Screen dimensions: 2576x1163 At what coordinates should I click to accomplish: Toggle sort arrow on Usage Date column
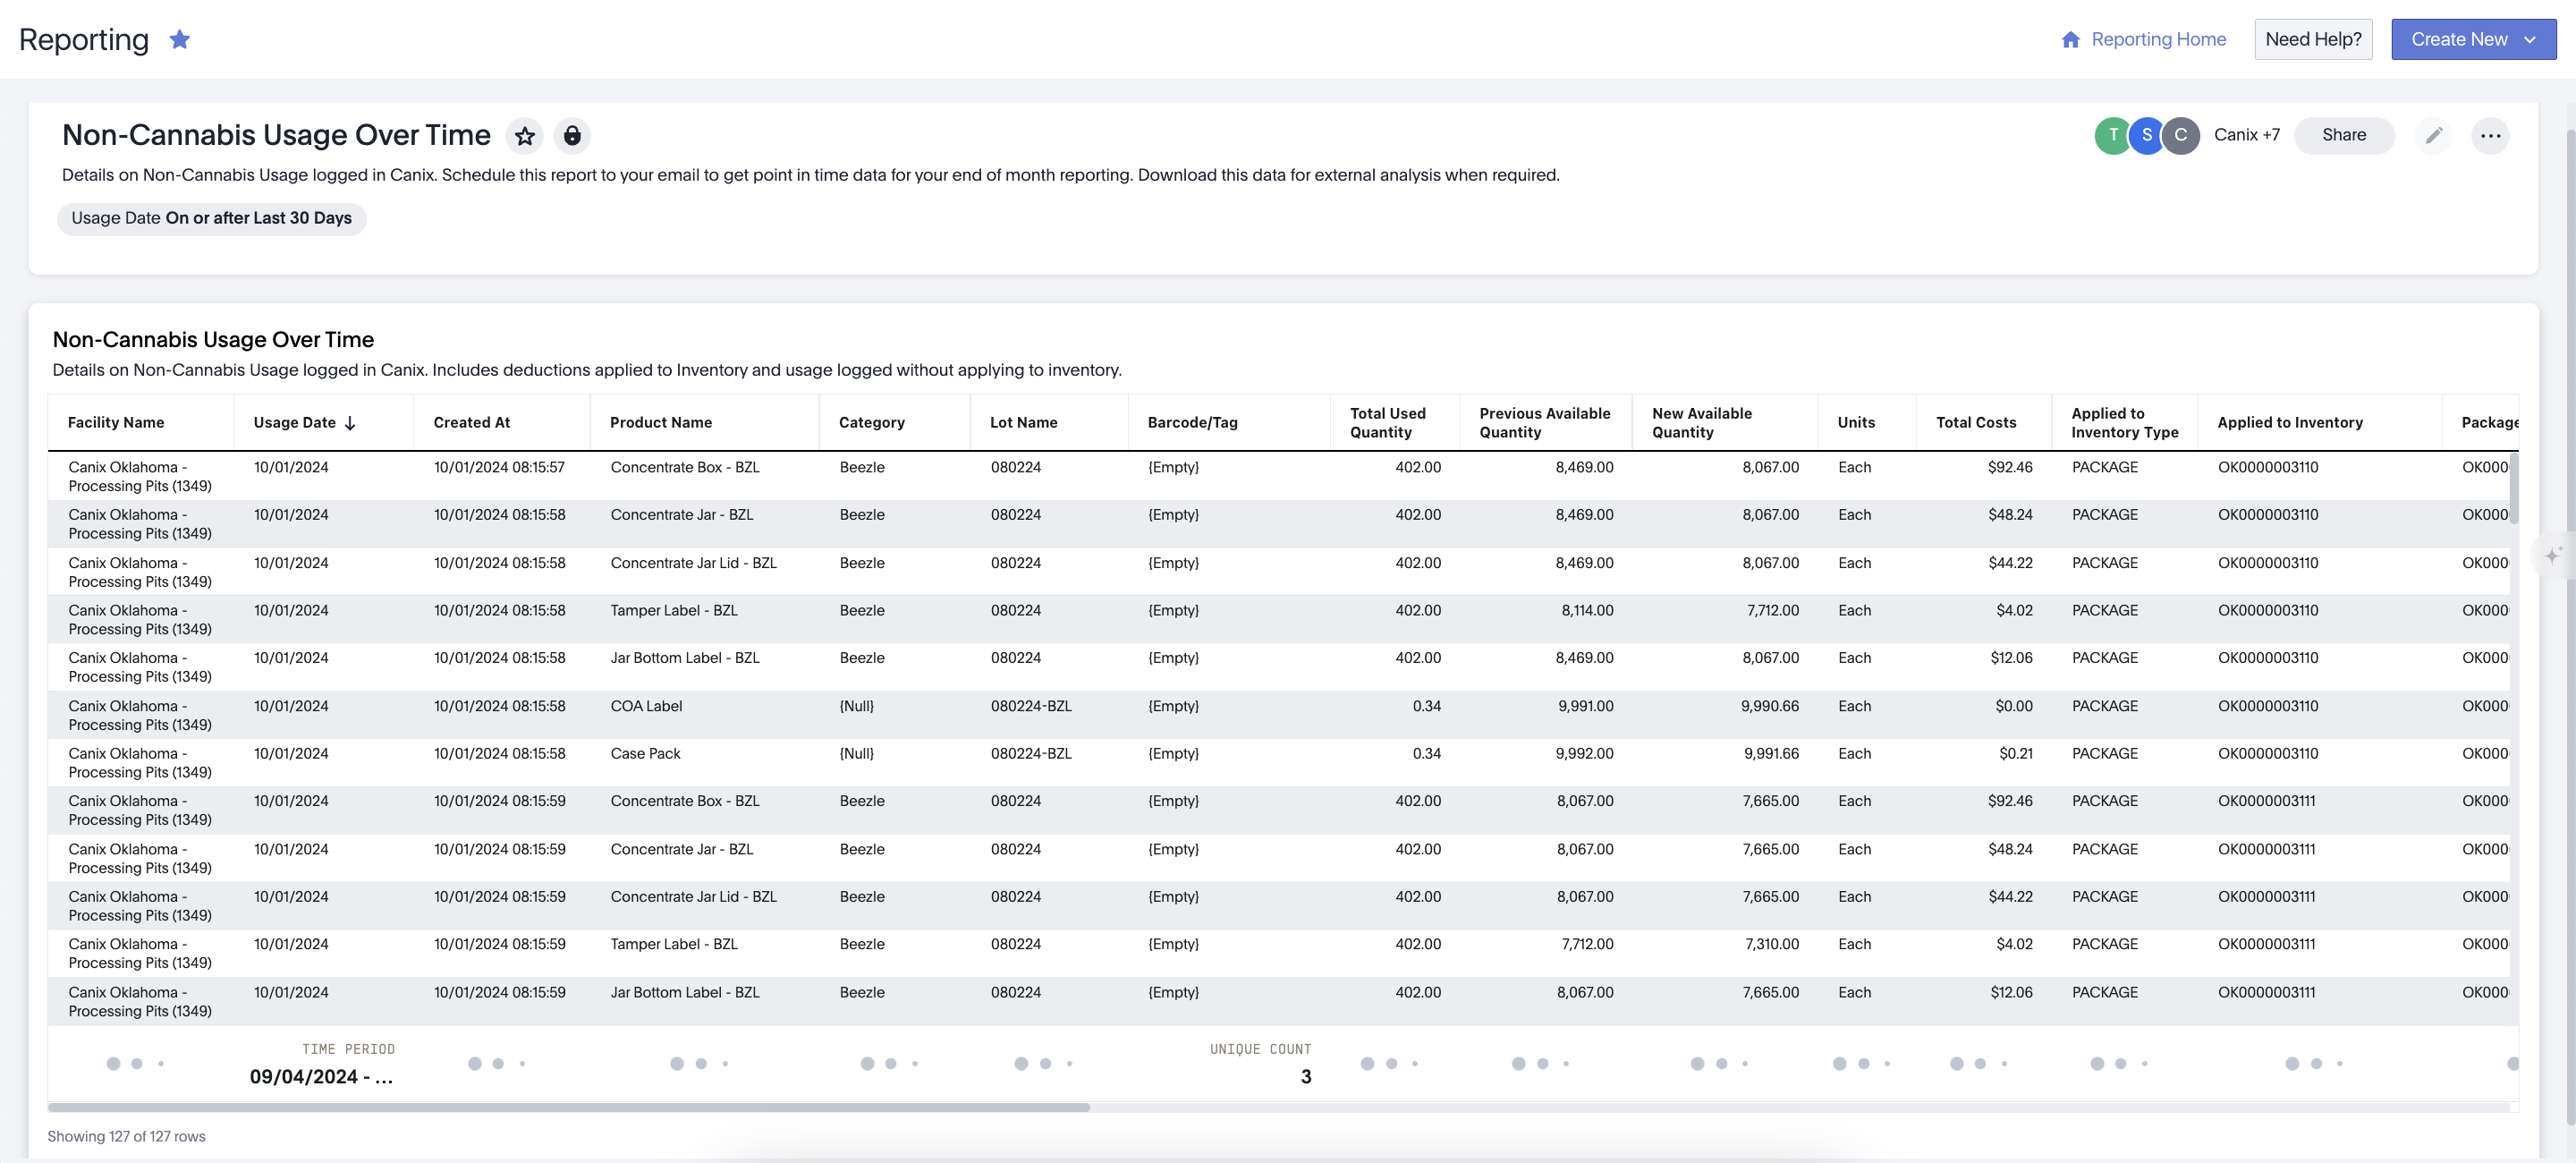[350, 423]
